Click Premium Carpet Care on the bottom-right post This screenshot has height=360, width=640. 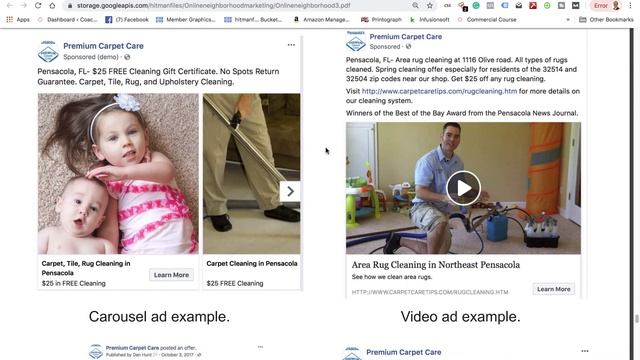tap(404, 352)
